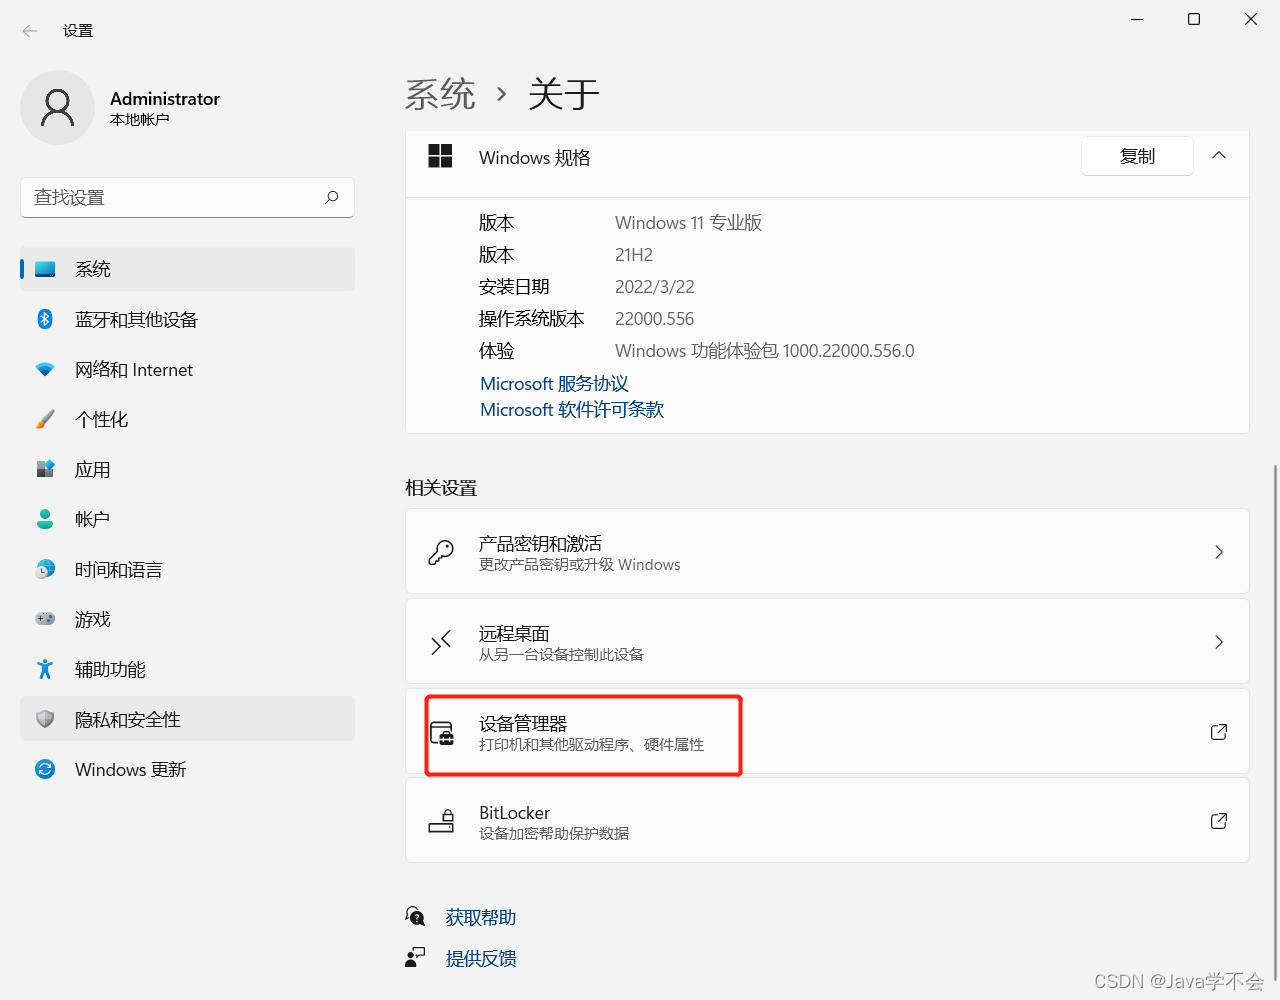The height and width of the screenshot is (1000, 1280).
Task: Click the System monitor icon in sidebar
Action: tap(45, 269)
